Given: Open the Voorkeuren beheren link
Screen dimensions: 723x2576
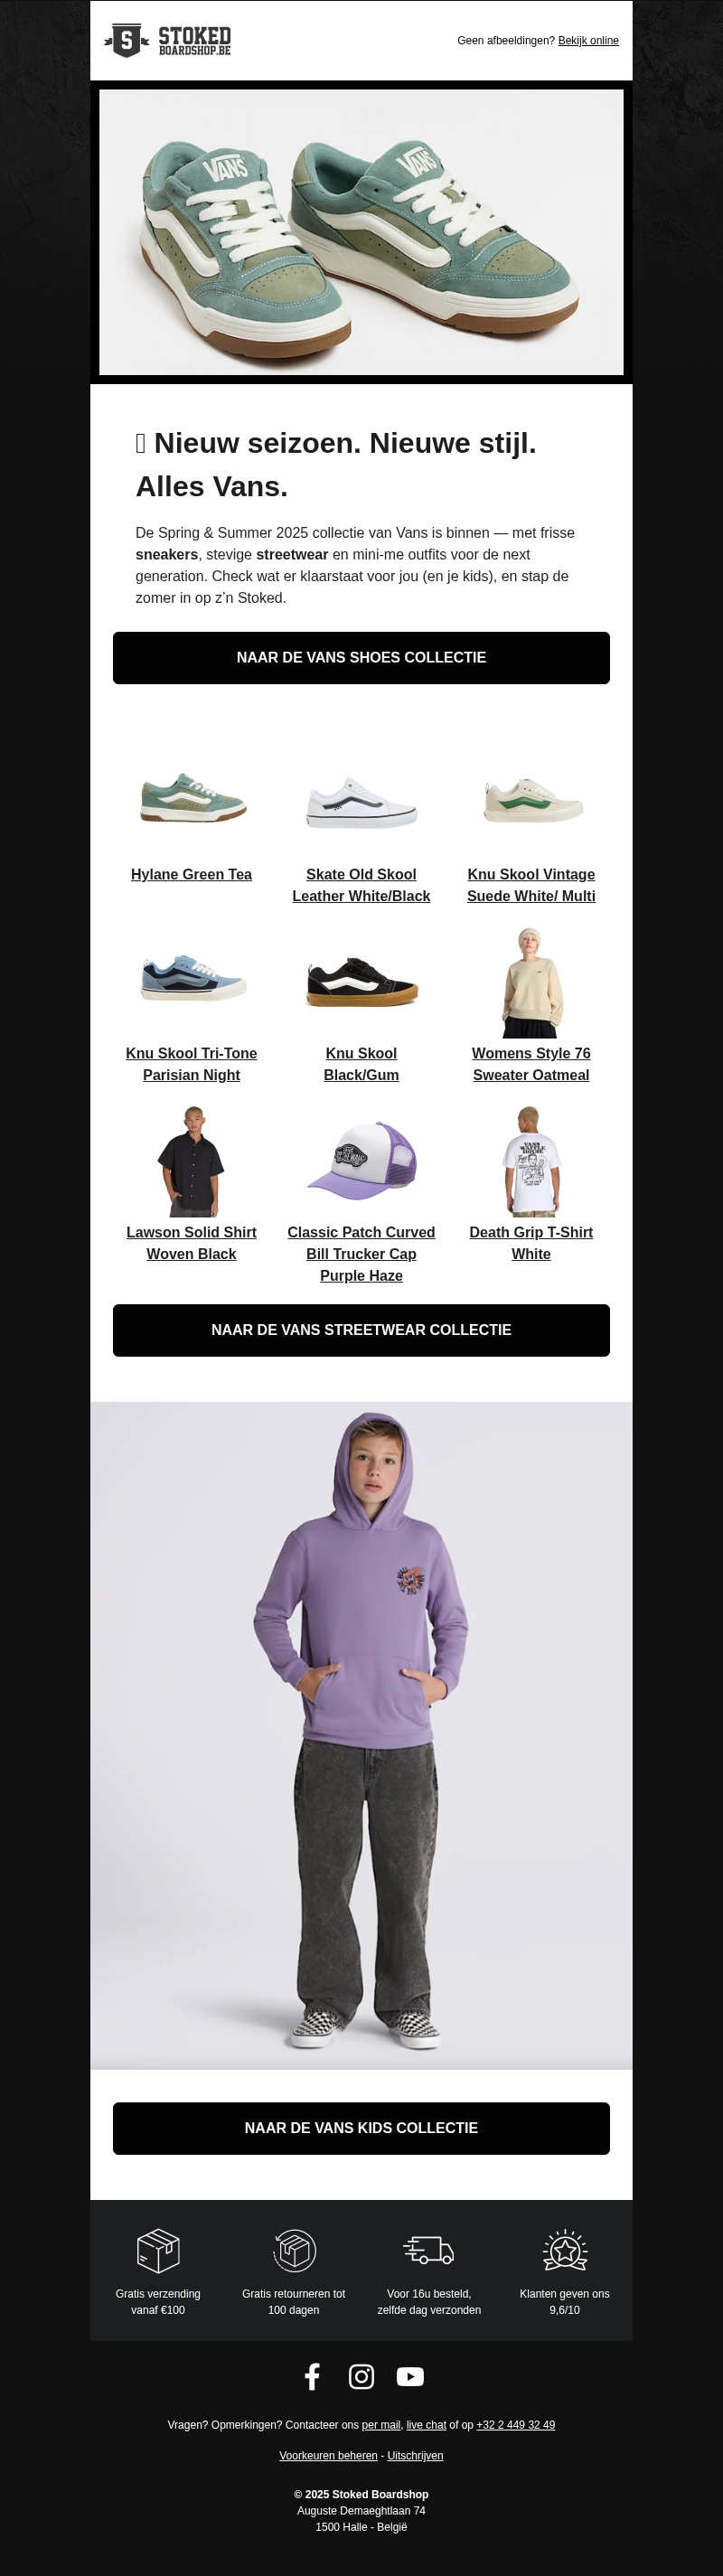Looking at the screenshot, I should [328, 2455].
